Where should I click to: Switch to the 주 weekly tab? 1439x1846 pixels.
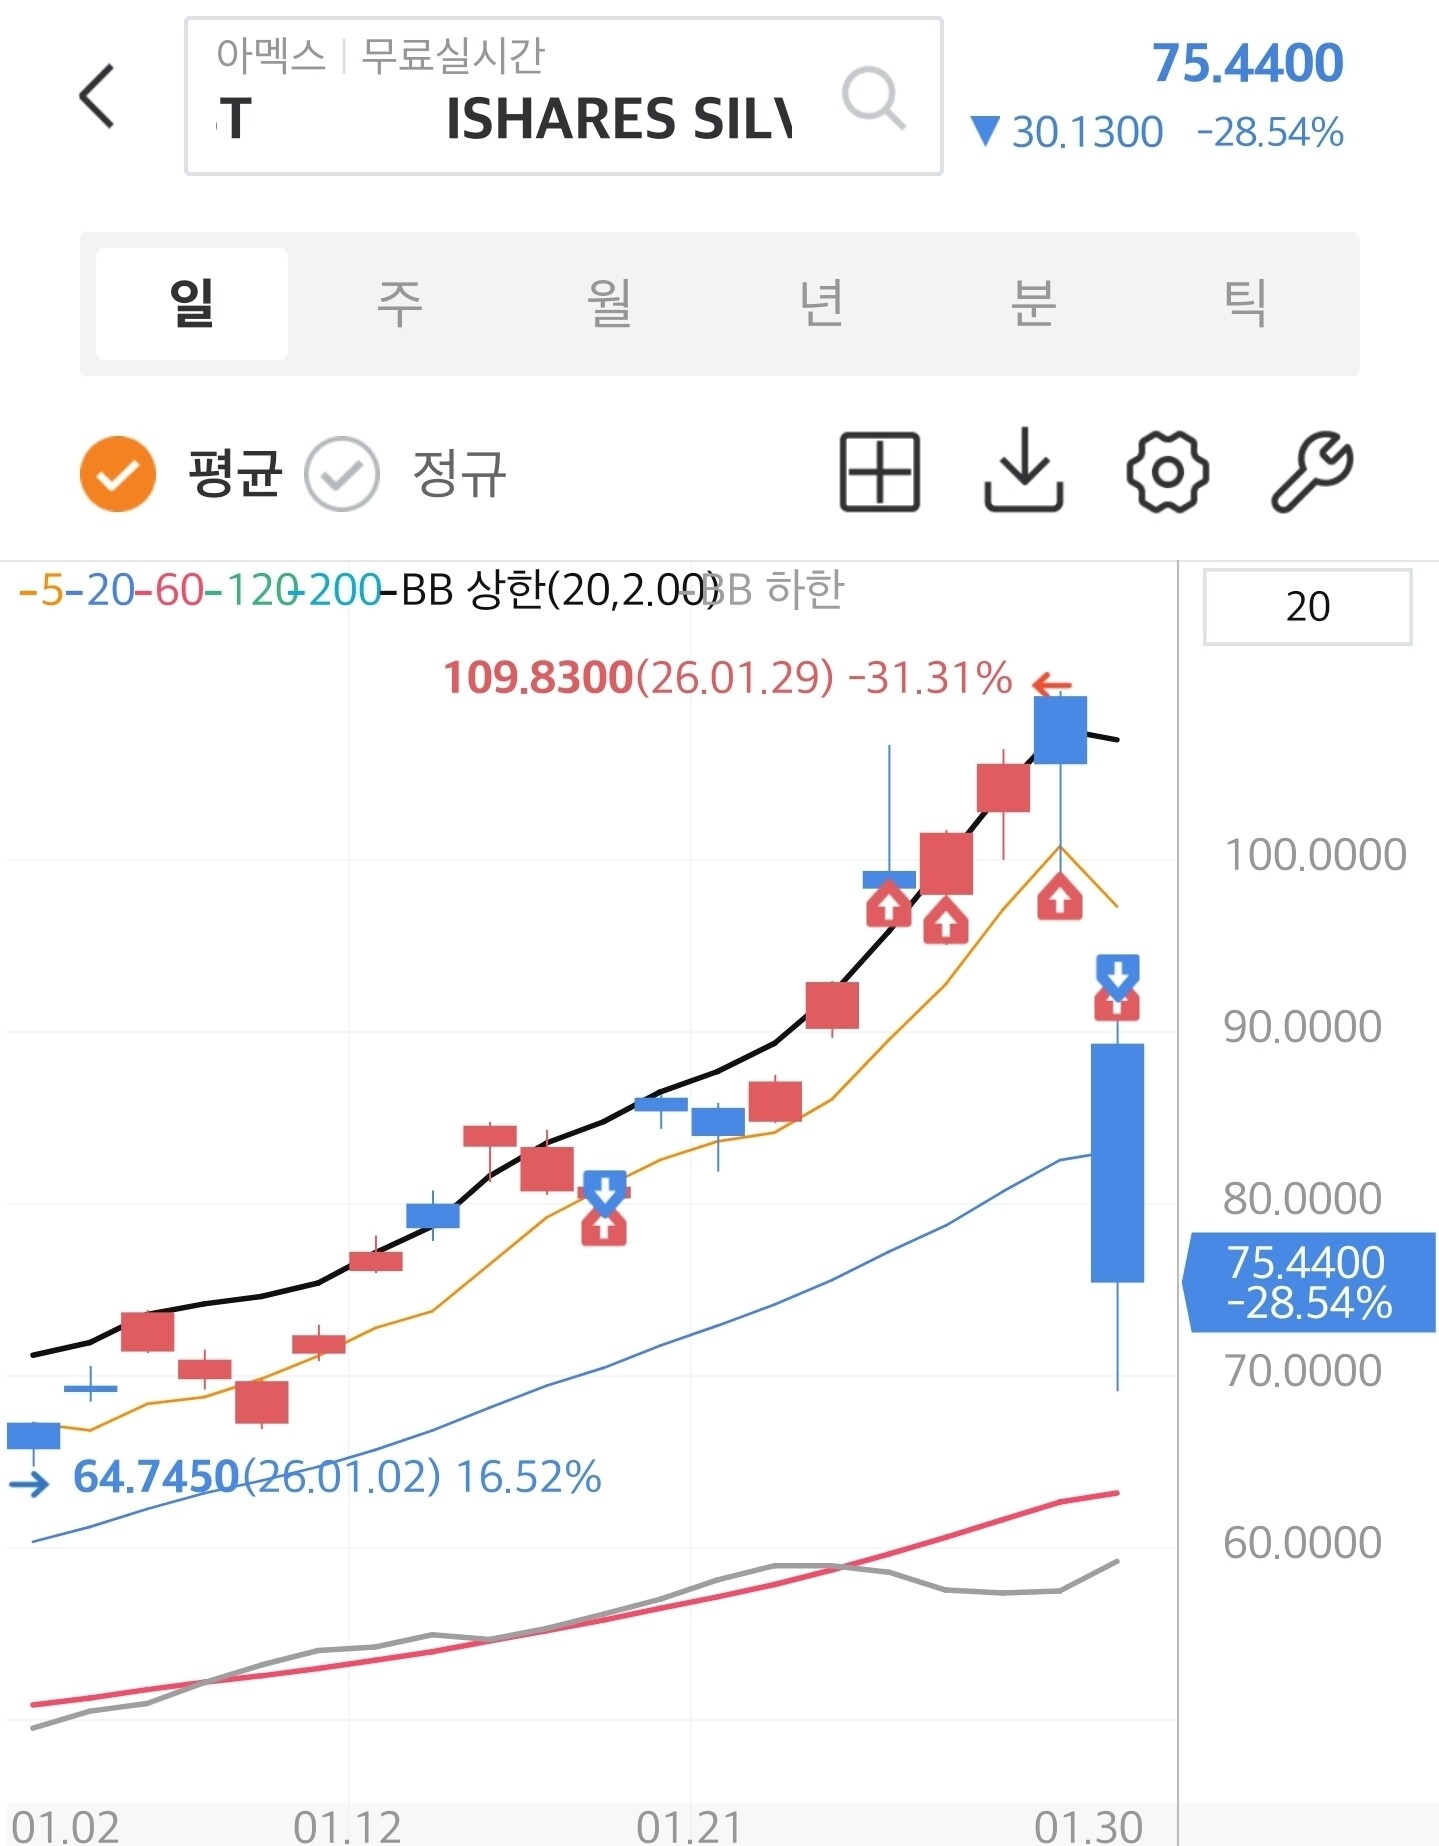coord(400,304)
